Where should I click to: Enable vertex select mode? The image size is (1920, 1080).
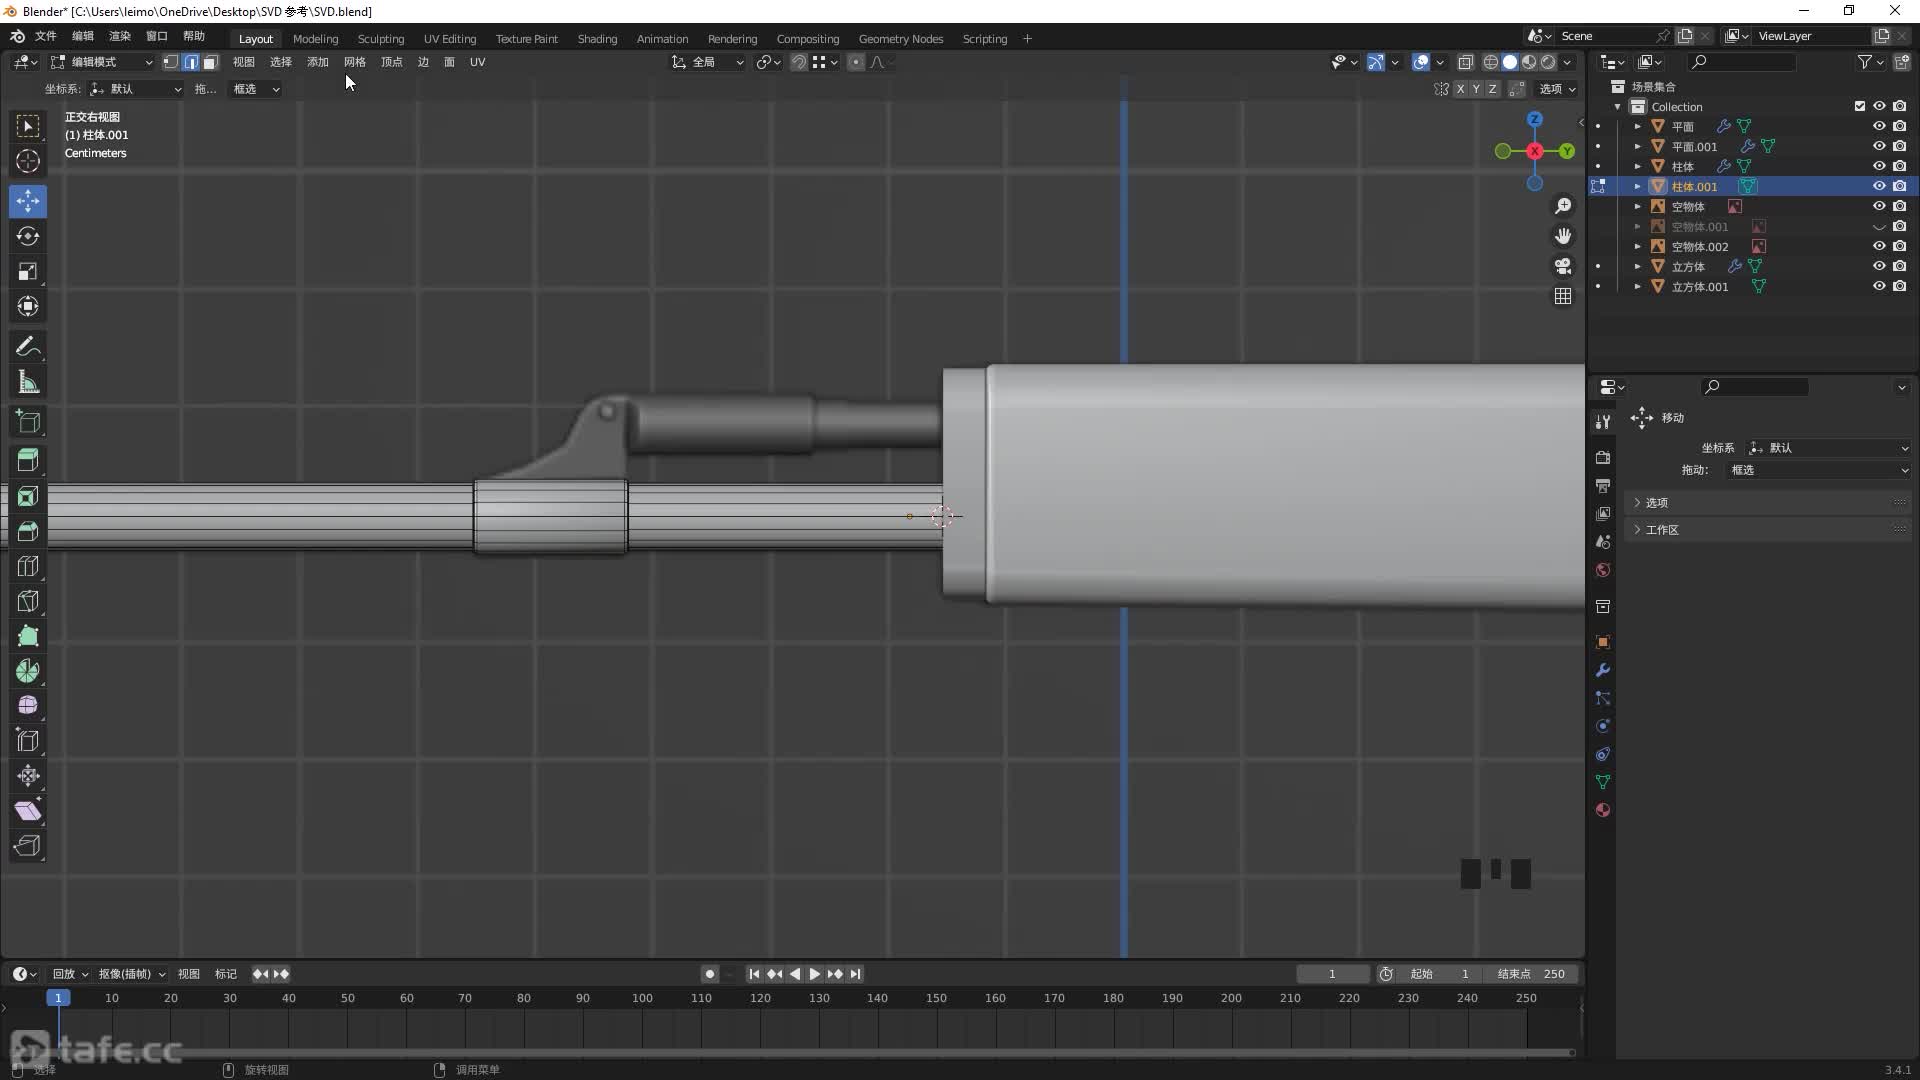[171, 62]
